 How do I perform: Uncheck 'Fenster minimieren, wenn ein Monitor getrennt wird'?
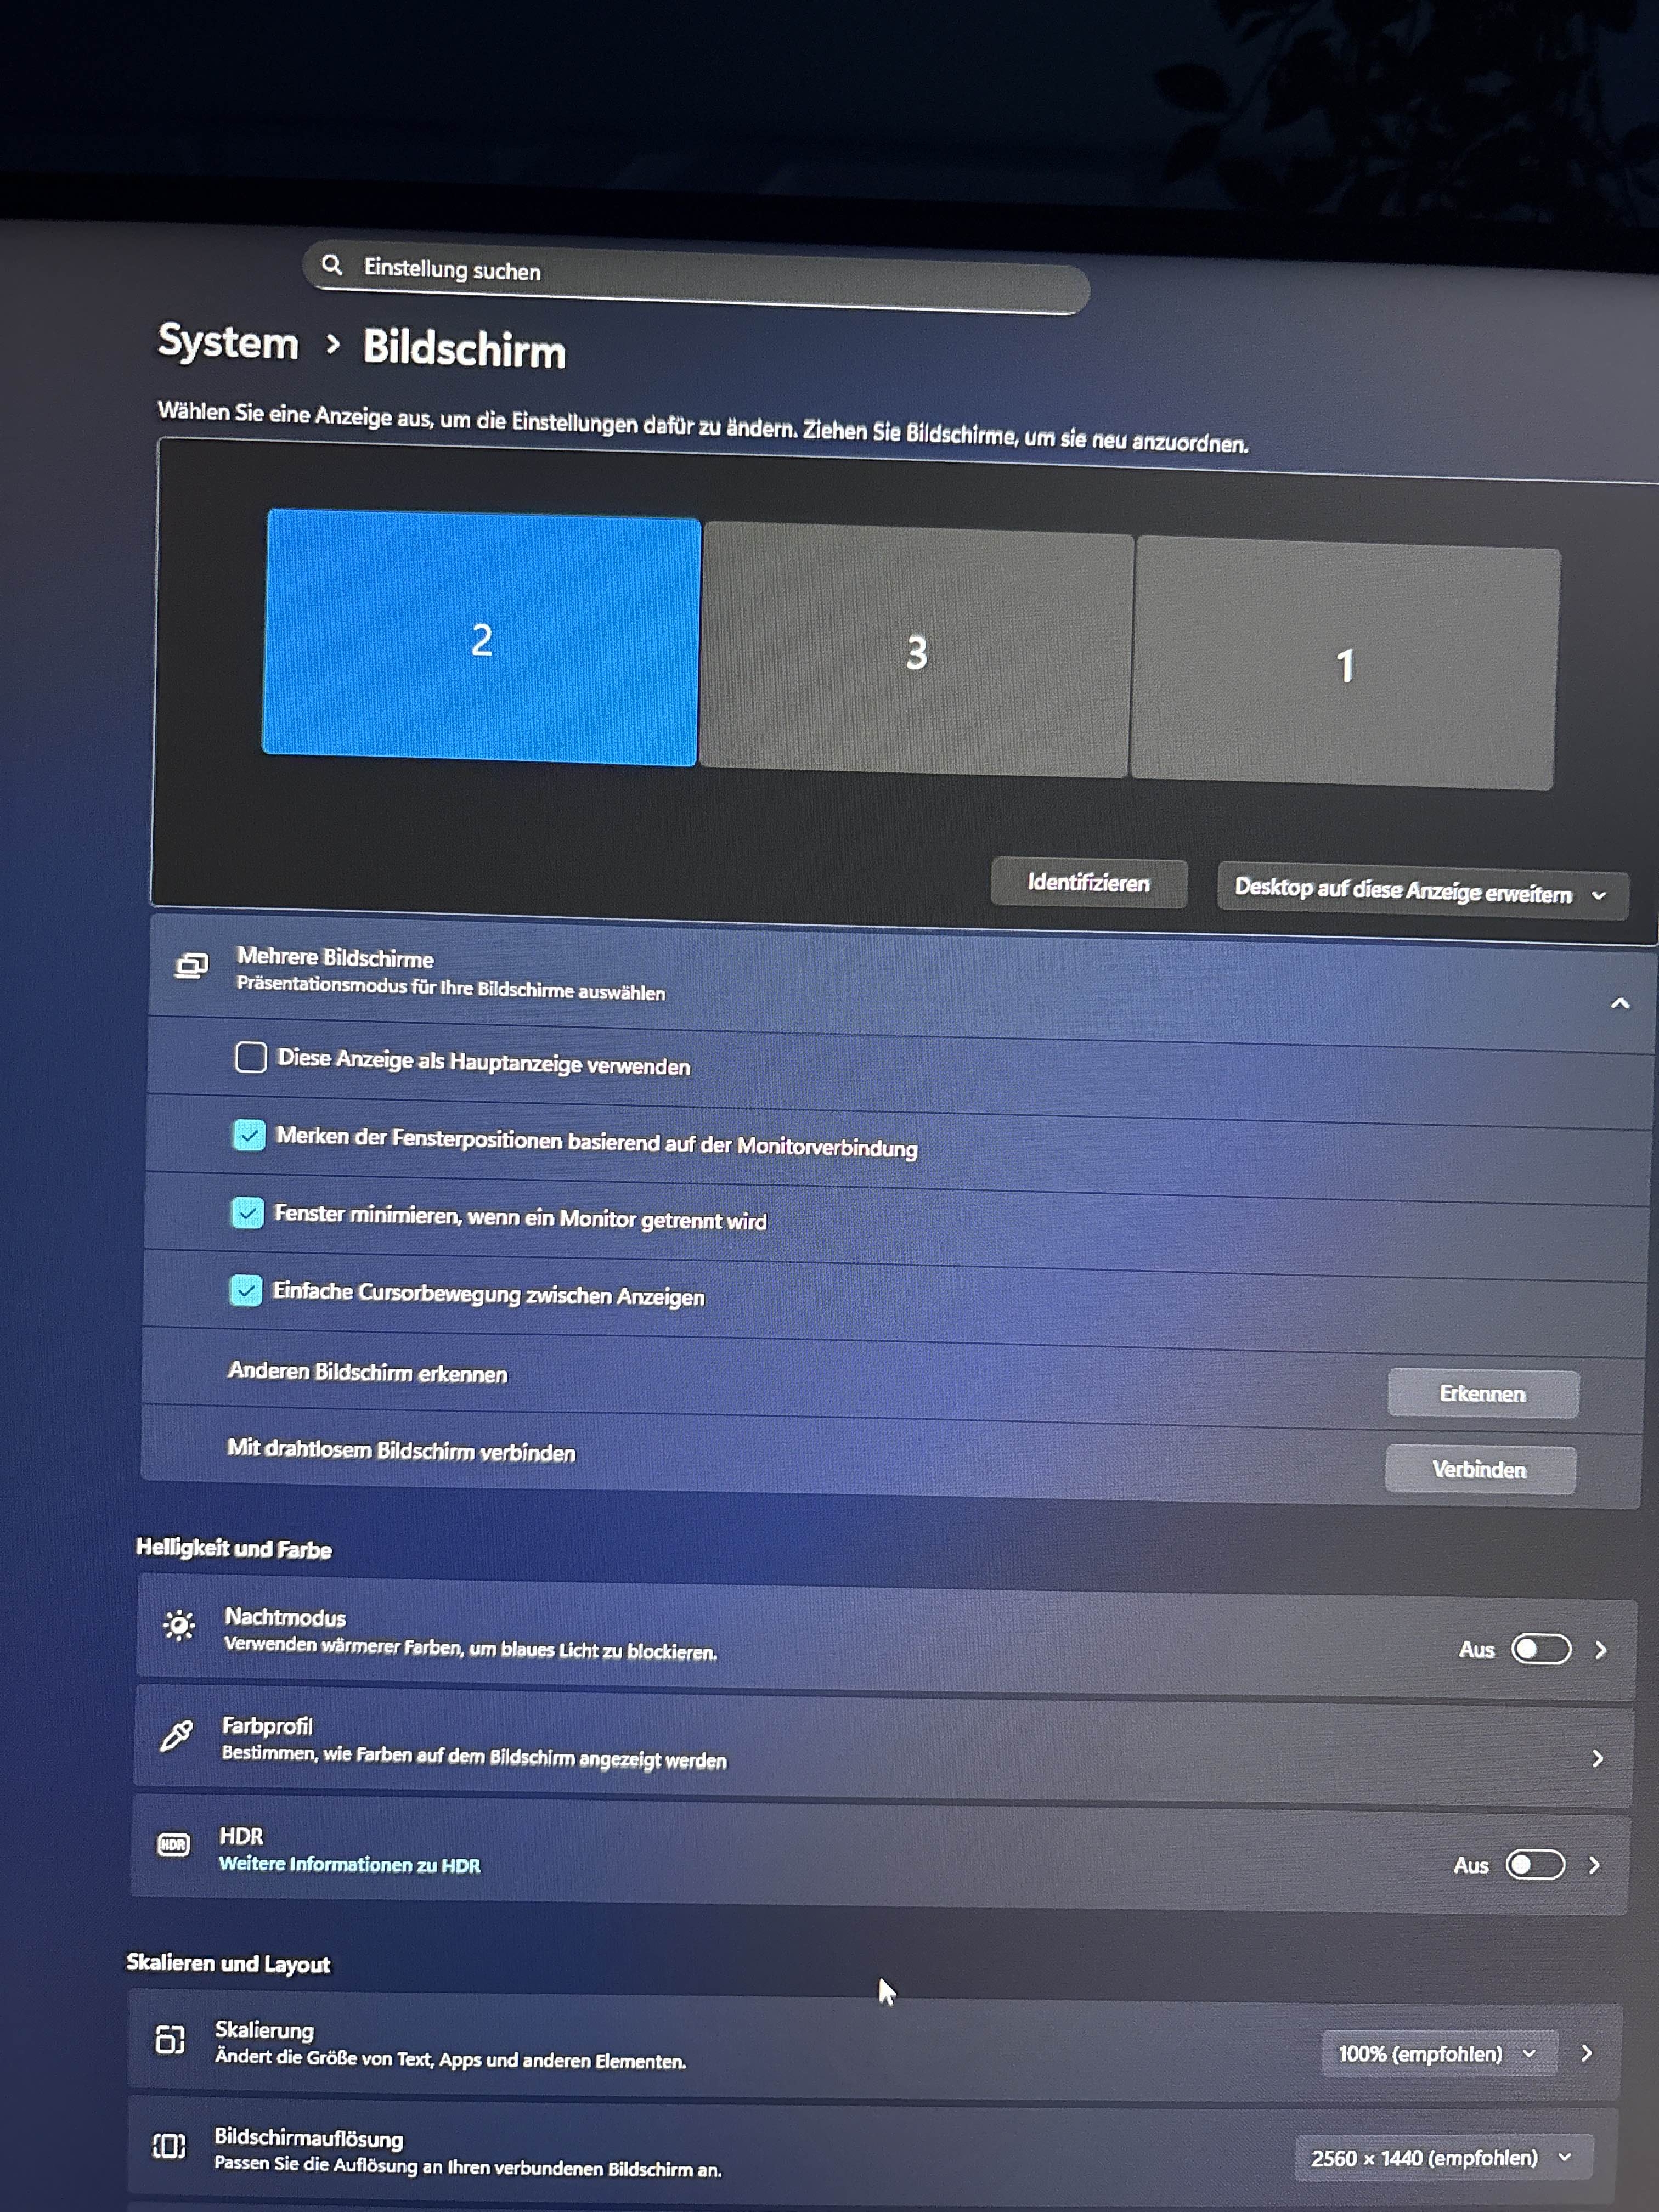247,1213
